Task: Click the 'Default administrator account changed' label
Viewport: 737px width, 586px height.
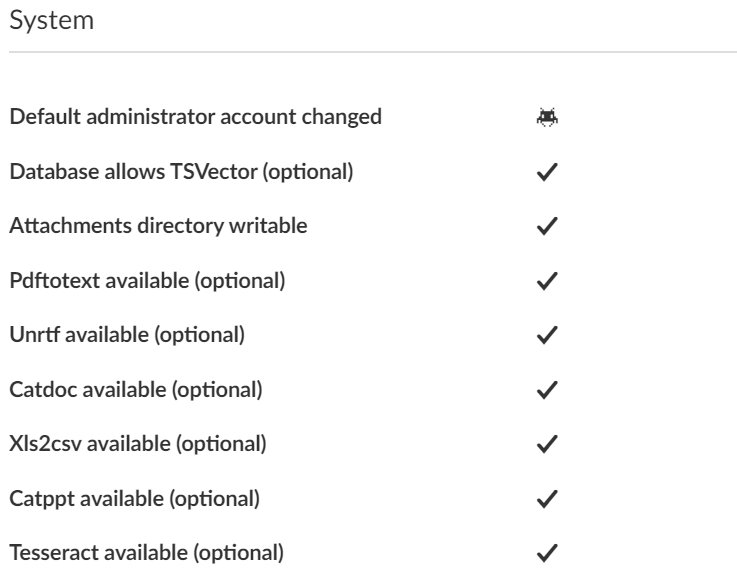Action: click(196, 117)
